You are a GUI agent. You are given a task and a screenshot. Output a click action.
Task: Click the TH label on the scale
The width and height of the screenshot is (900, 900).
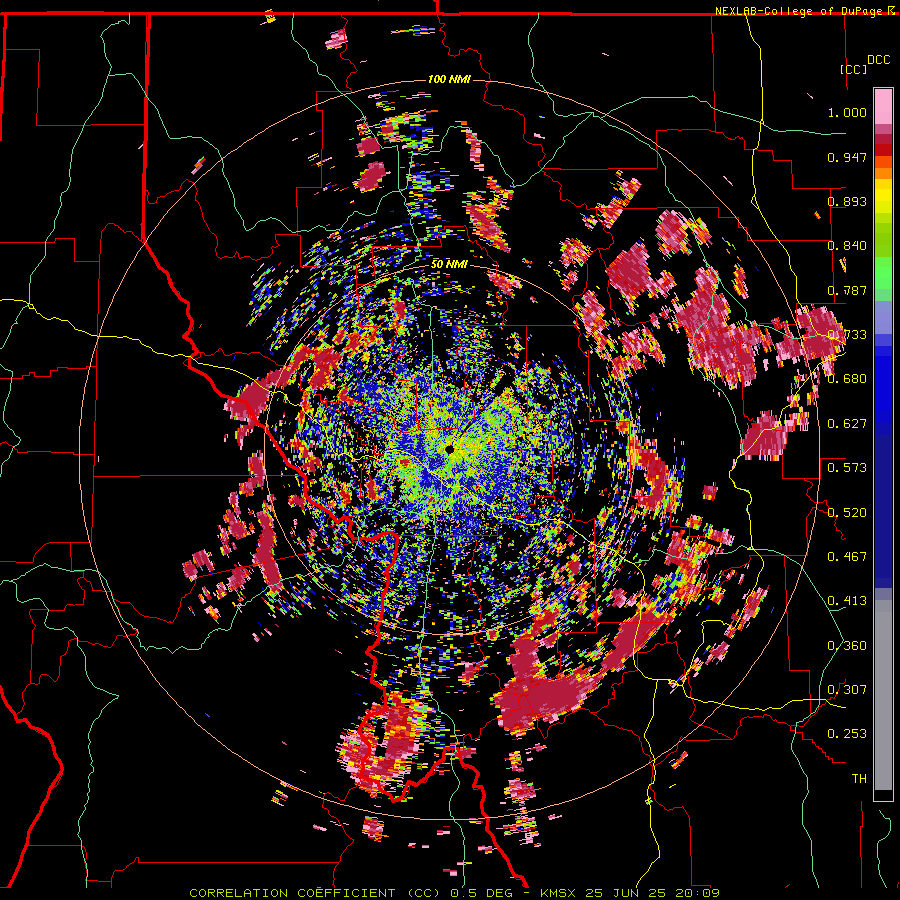[859, 779]
